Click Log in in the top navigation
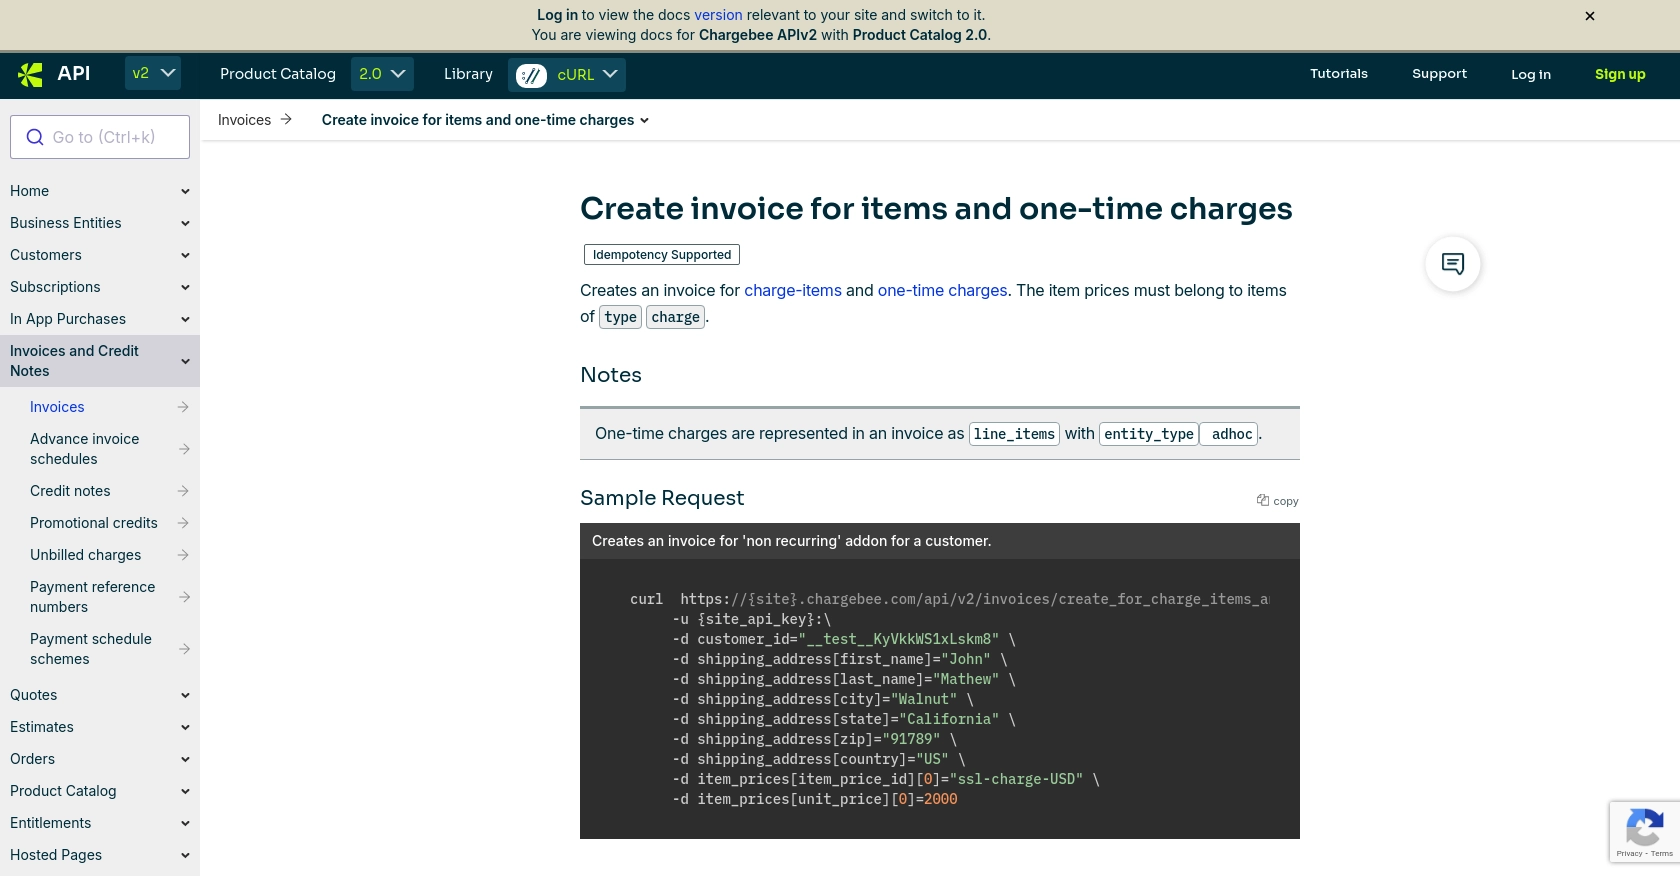This screenshot has width=1680, height=876. coord(1531,75)
